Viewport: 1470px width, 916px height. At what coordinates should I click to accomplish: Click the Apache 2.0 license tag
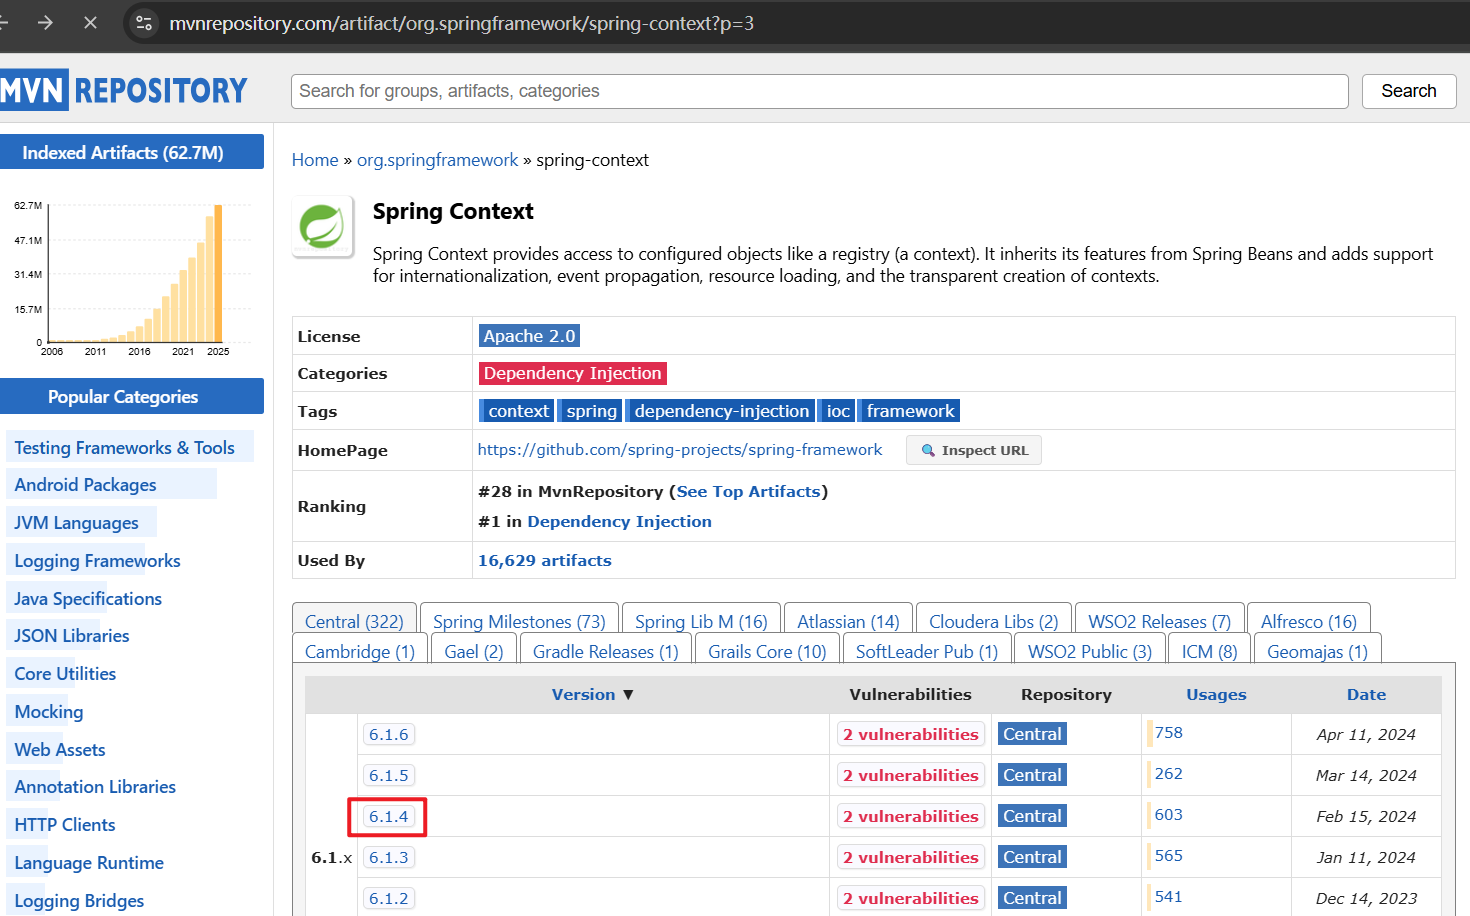(x=529, y=336)
